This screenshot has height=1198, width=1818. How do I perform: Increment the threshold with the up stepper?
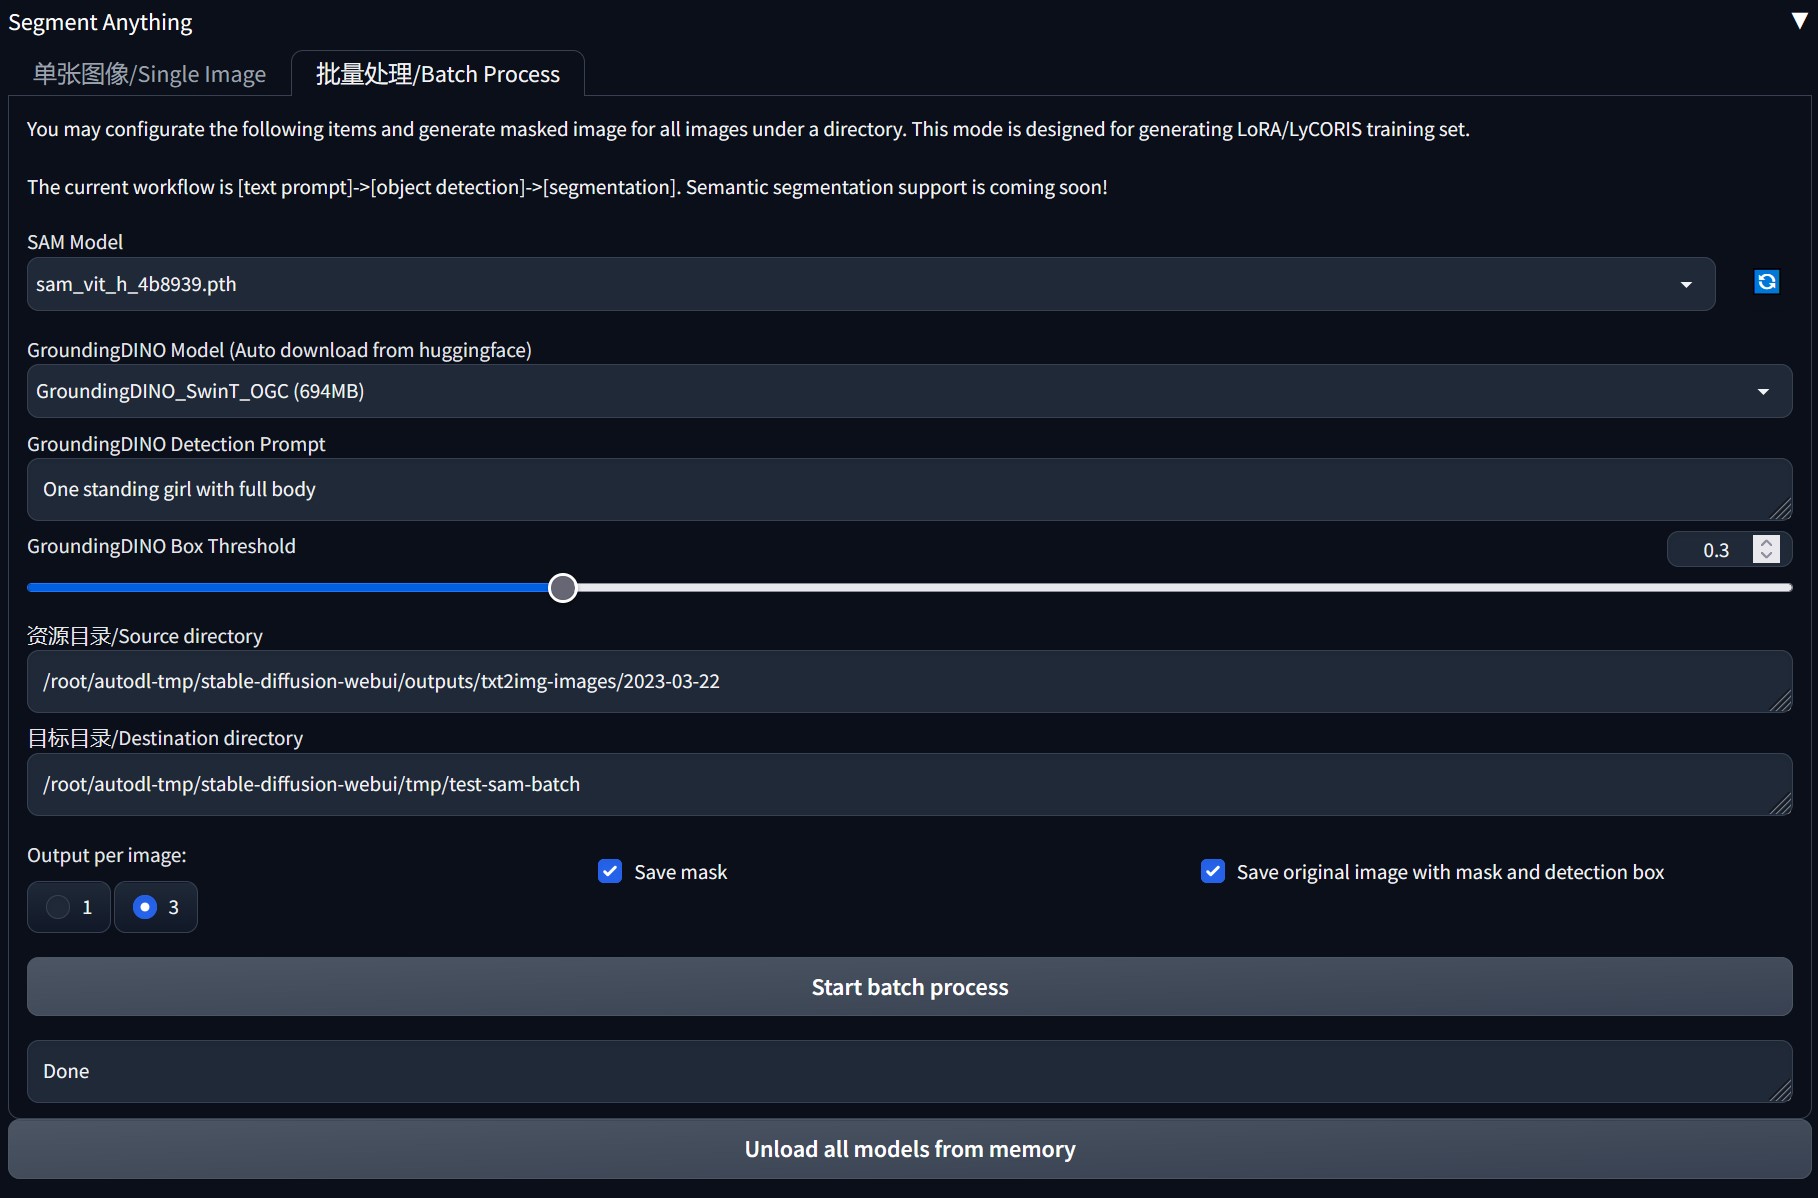pos(1766,542)
